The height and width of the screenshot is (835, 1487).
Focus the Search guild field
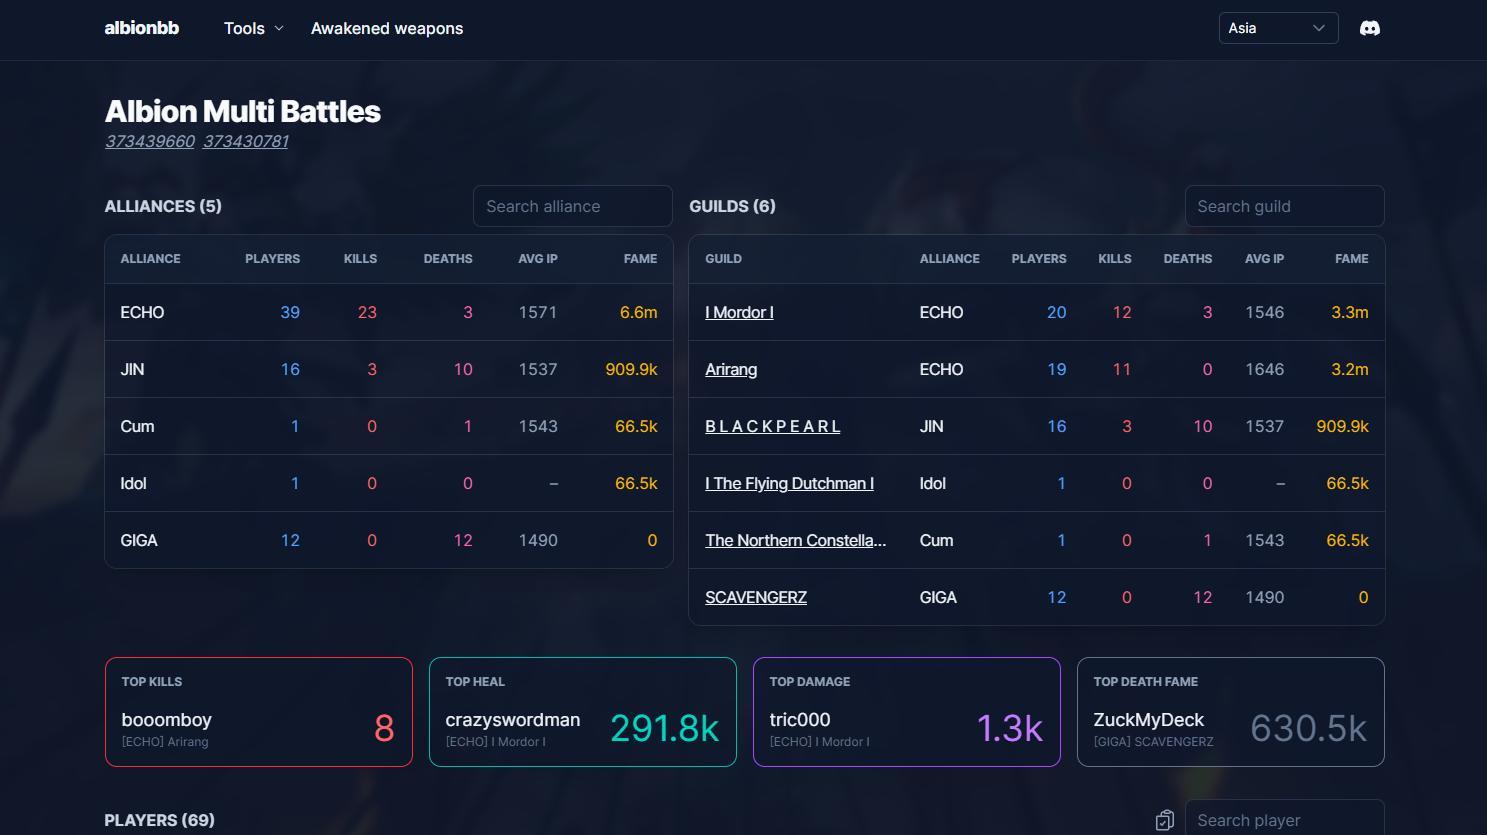[x=1285, y=206]
